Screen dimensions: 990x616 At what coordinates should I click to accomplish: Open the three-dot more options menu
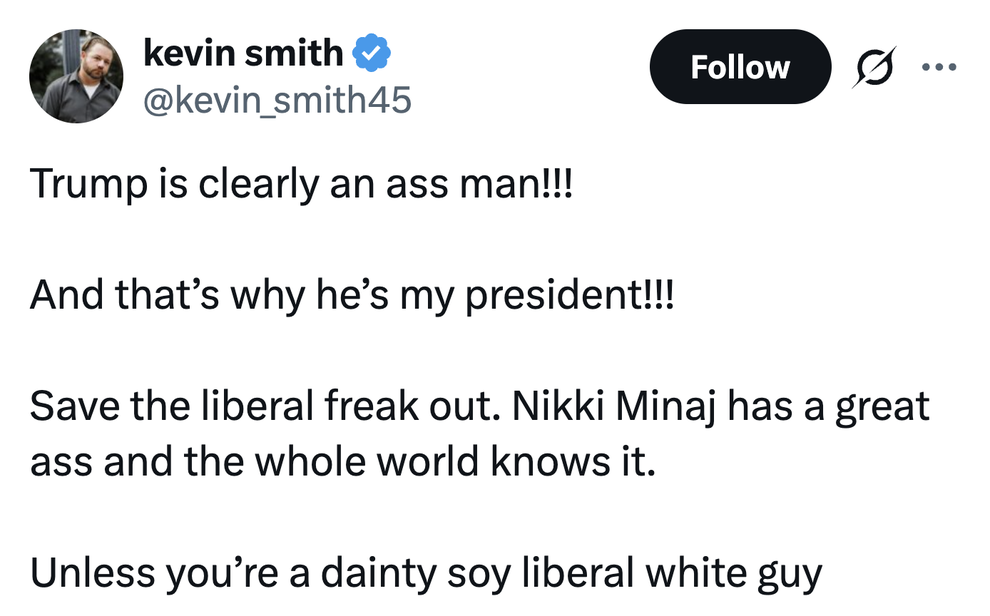(939, 66)
